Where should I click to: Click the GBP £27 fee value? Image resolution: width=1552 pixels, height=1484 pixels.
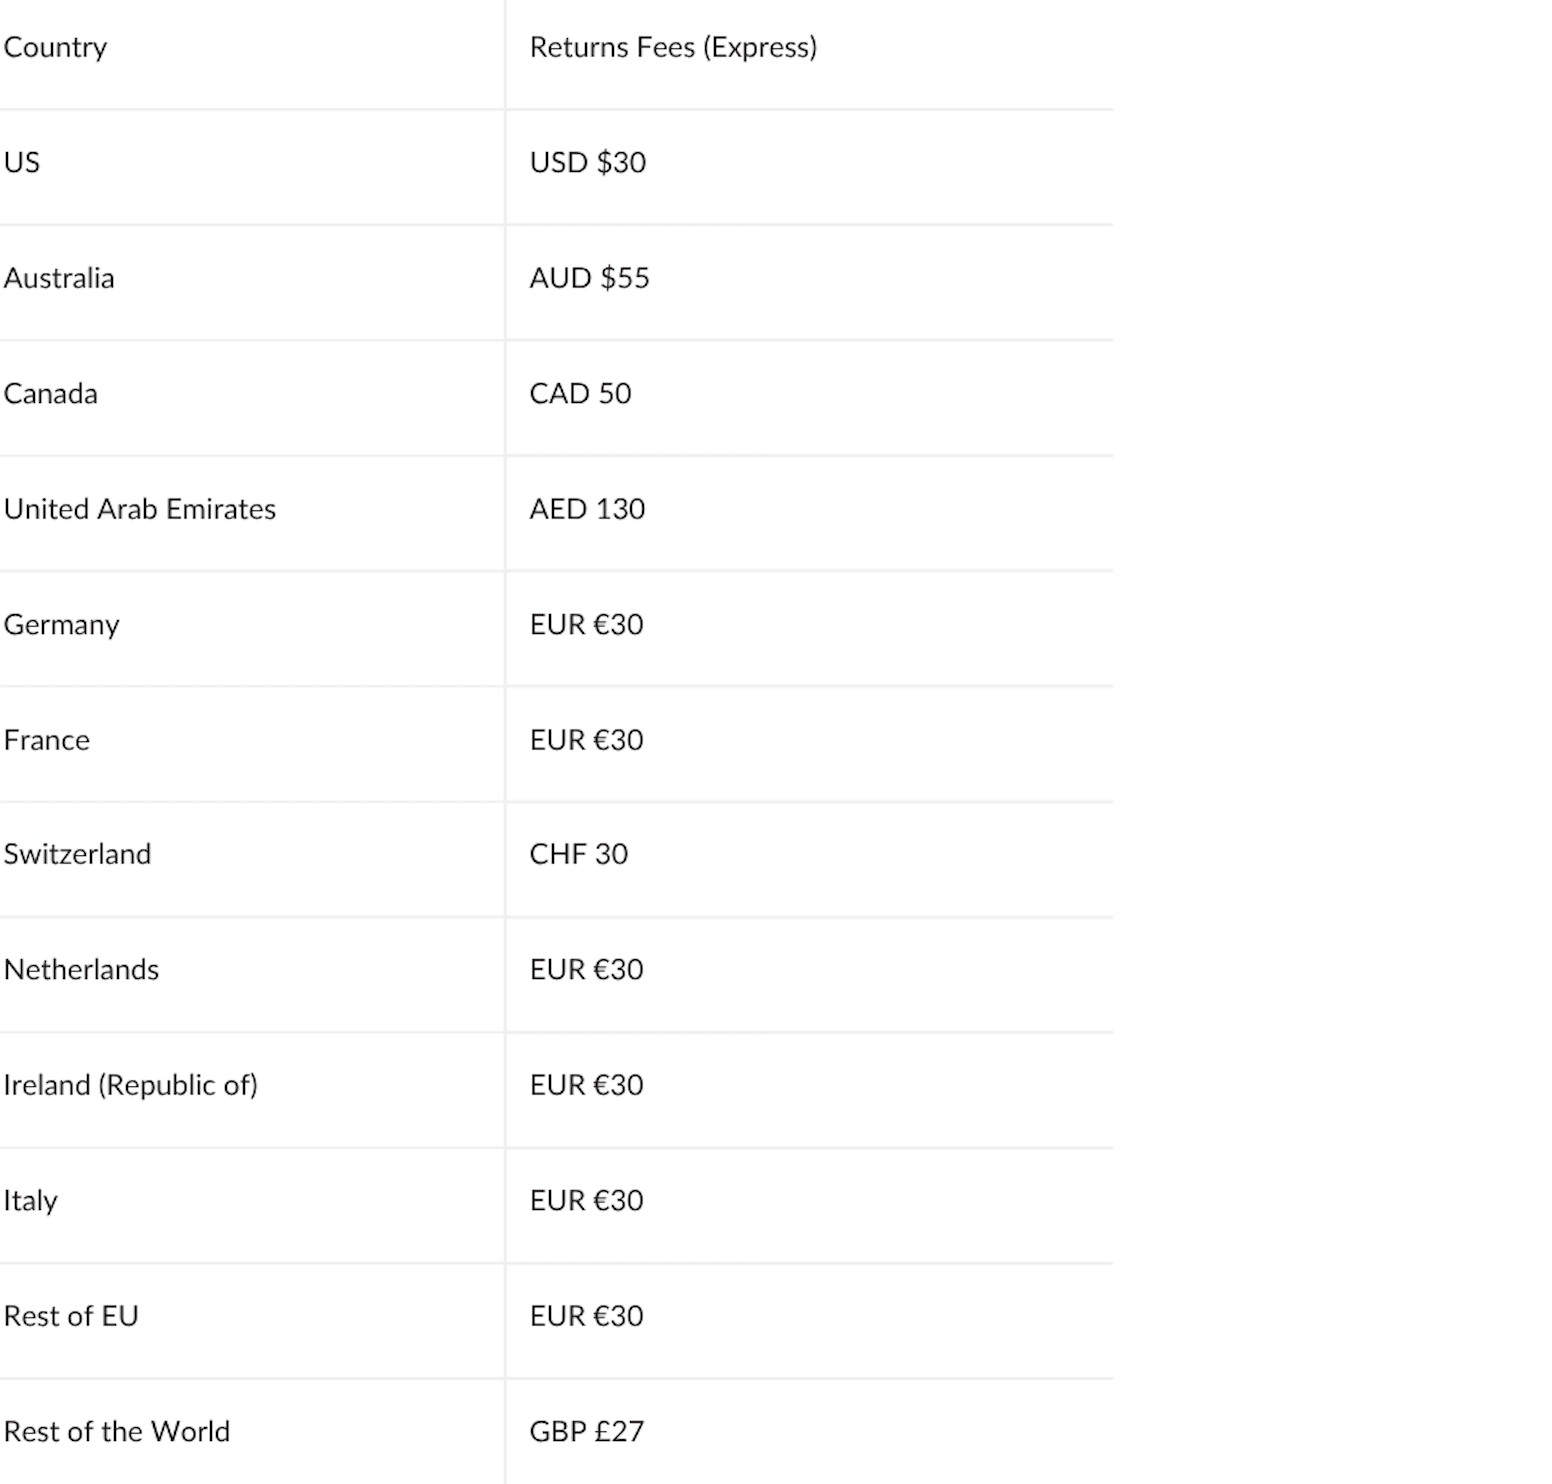[x=587, y=1431]
